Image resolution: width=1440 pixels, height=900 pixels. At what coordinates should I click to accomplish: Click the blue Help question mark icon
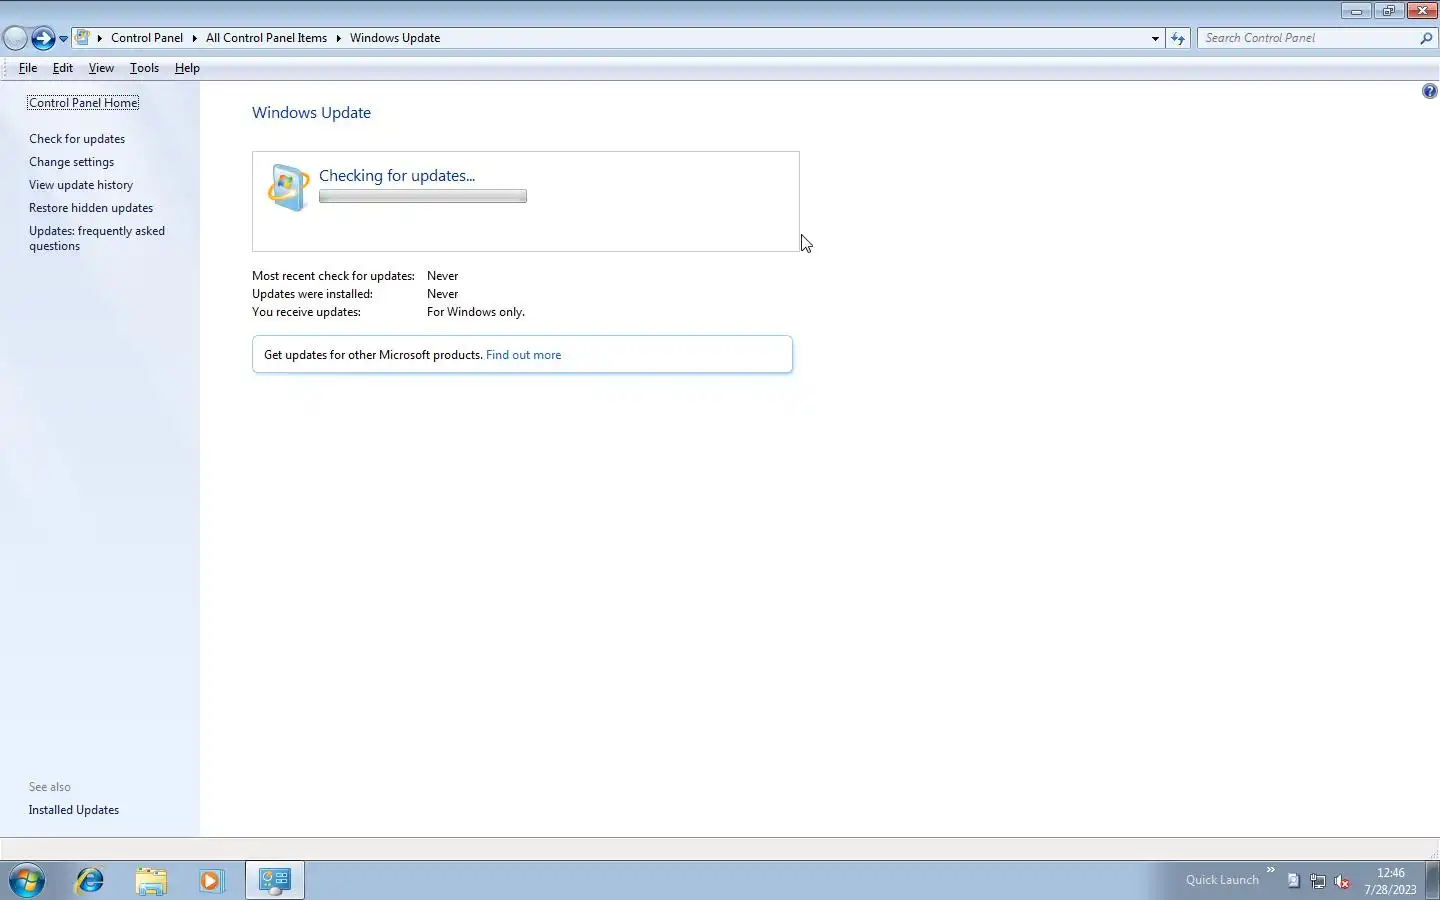1429,91
